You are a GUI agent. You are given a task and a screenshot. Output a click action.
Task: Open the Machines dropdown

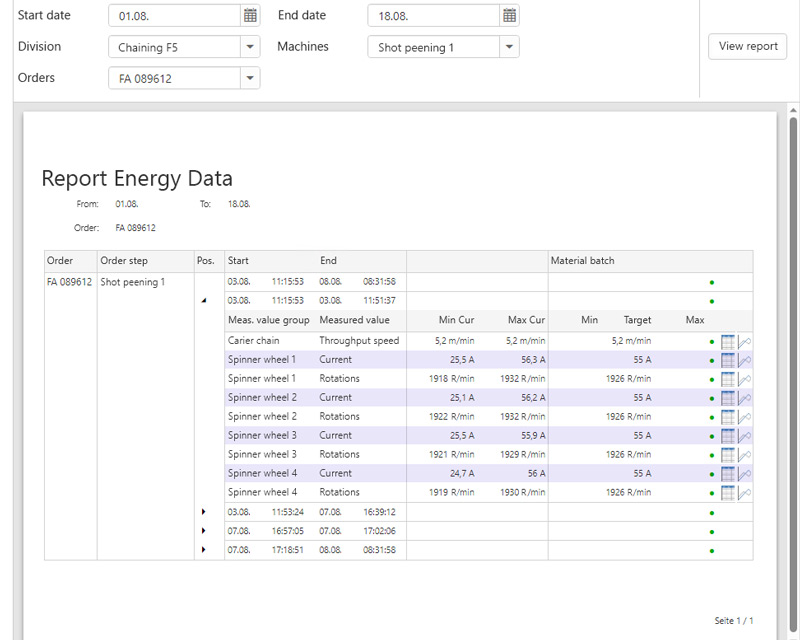pos(510,46)
